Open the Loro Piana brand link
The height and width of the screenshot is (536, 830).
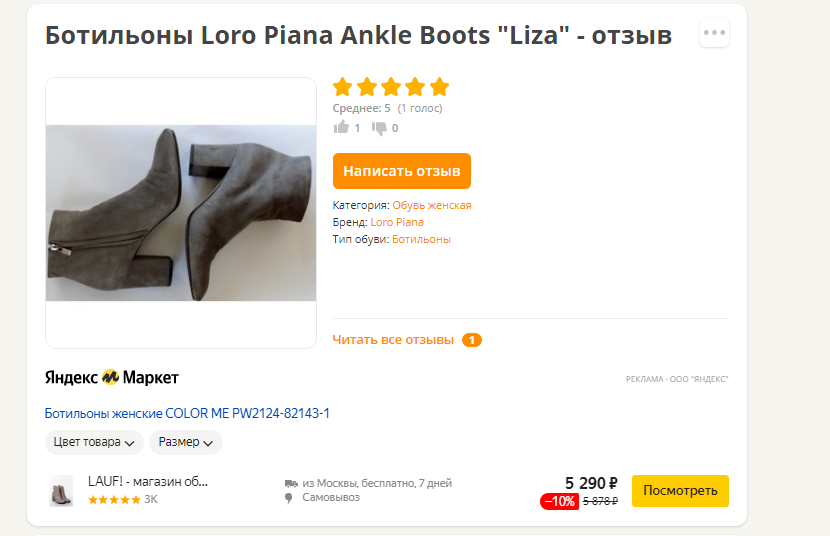[x=396, y=222]
